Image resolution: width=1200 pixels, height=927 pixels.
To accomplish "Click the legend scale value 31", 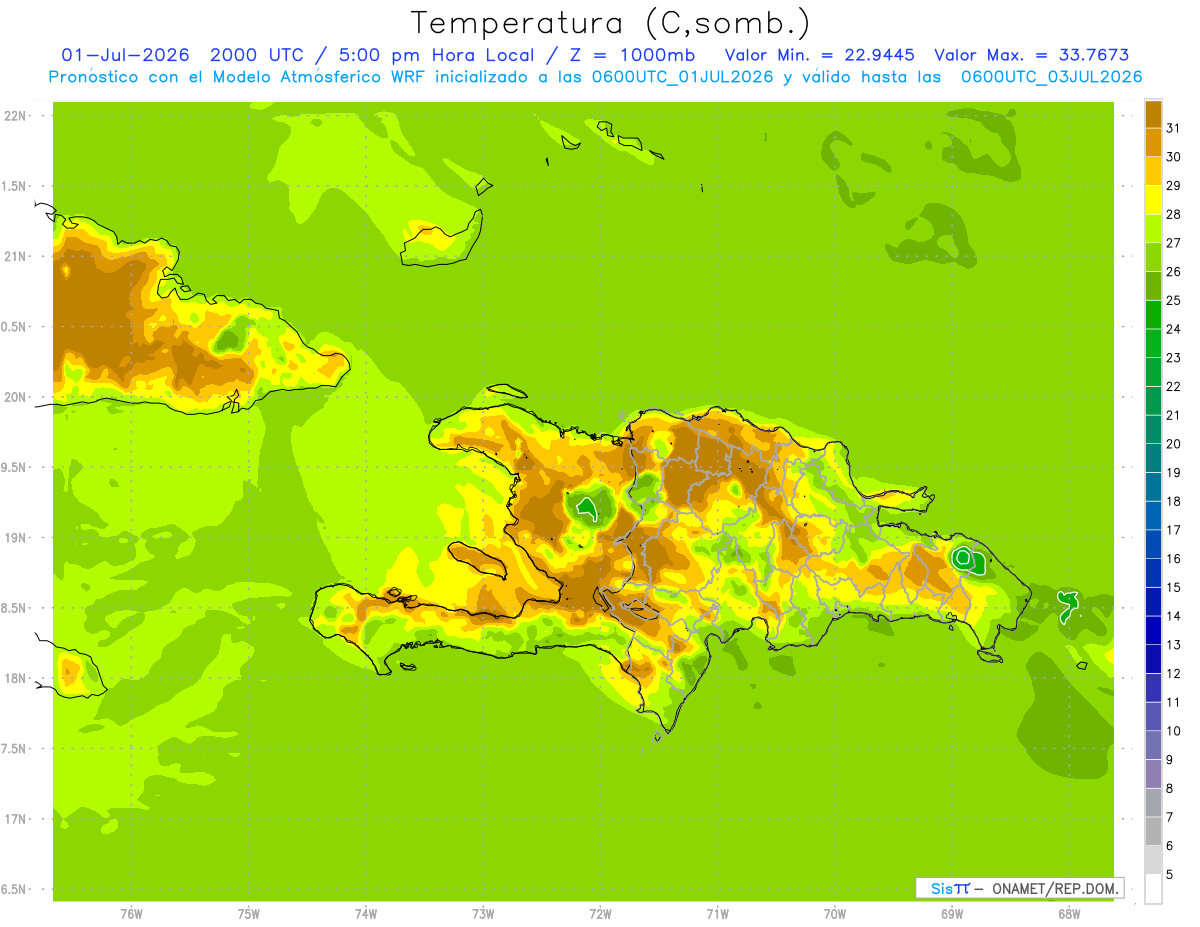I will coord(1173,127).
